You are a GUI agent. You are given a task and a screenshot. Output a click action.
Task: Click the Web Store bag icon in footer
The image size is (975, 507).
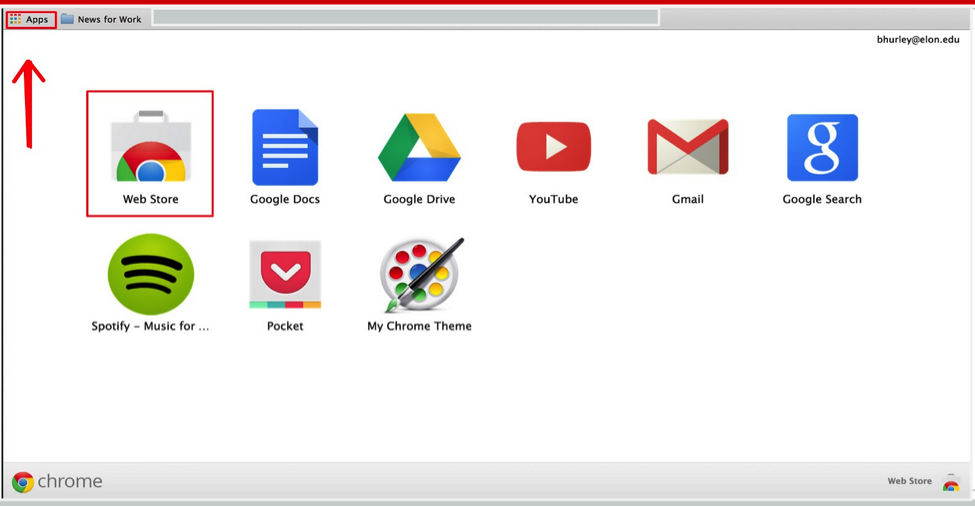point(951,482)
